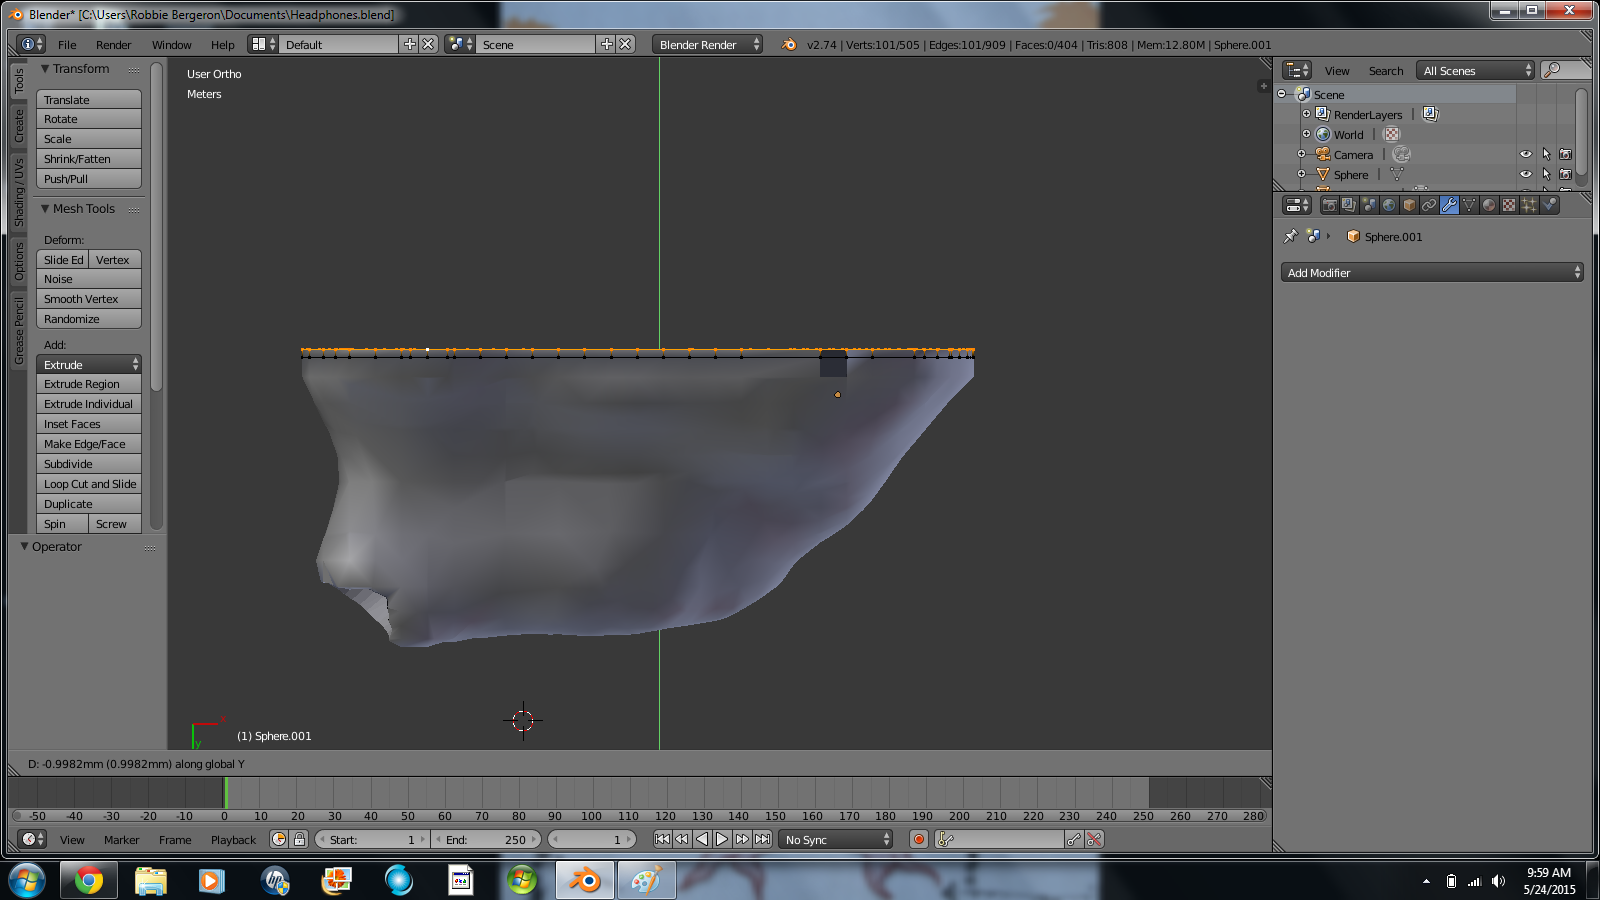This screenshot has width=1600, height=900.
Task: Collapse the Transform panel
Action: point(45,69)
